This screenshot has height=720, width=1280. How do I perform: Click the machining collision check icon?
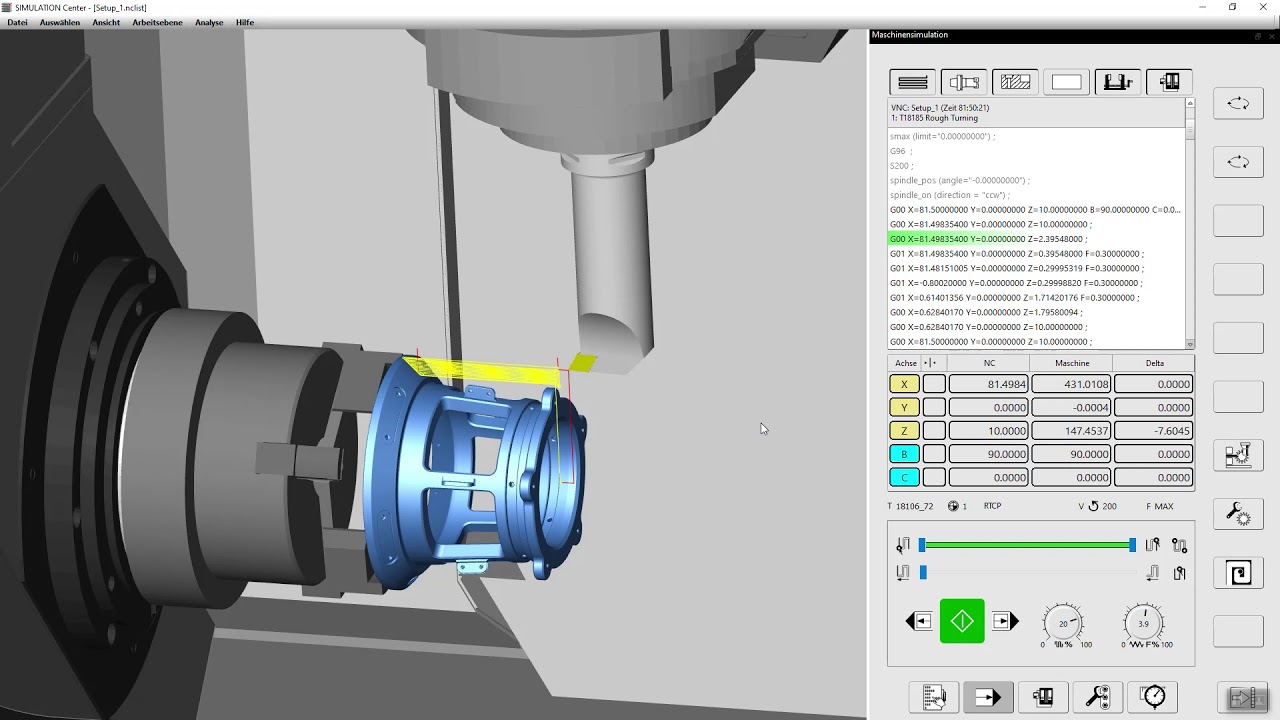click(1238, 455)
